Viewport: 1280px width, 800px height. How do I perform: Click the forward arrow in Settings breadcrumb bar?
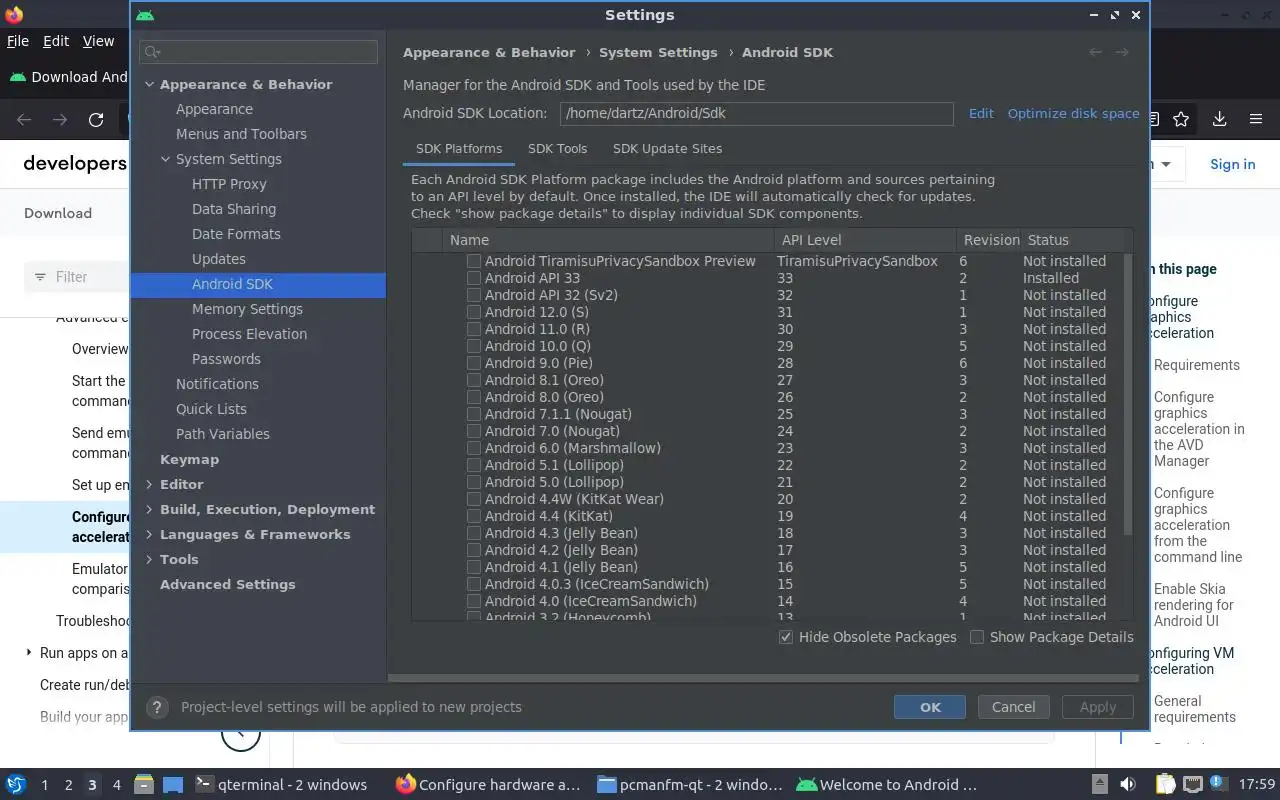point(1122,52)
